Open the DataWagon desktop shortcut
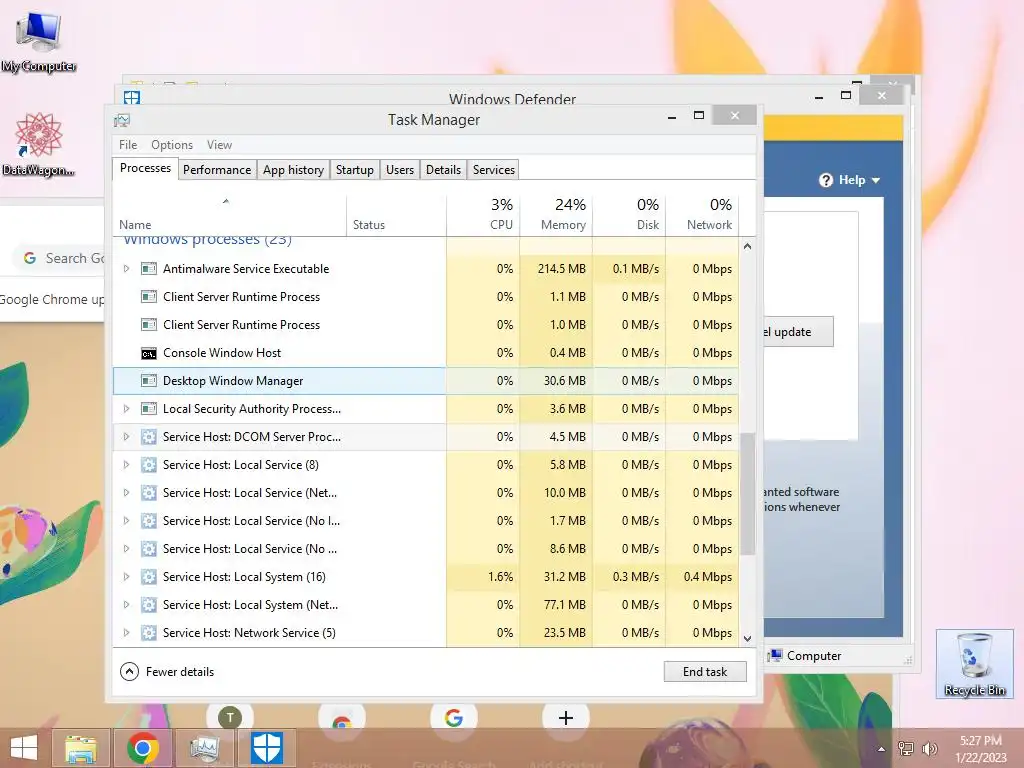1024x768 pixels. [38, 144]
